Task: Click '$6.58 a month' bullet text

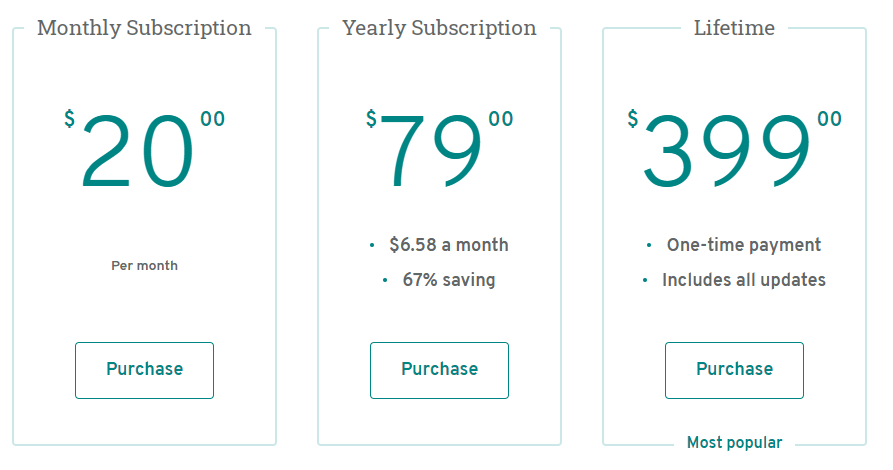Action: pyautogui.click(x=449, y=245)
